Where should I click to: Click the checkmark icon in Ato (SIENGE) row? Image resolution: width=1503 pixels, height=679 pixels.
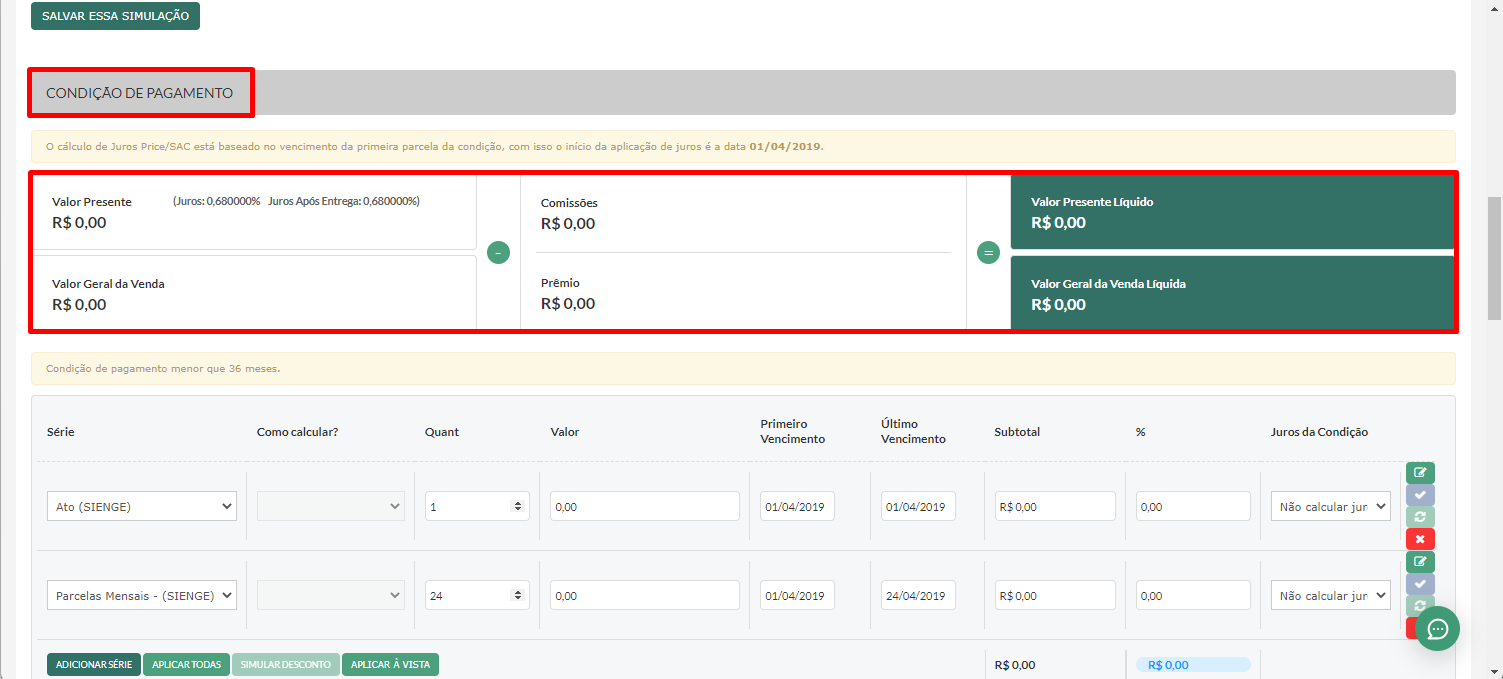tap(1420, 494)
